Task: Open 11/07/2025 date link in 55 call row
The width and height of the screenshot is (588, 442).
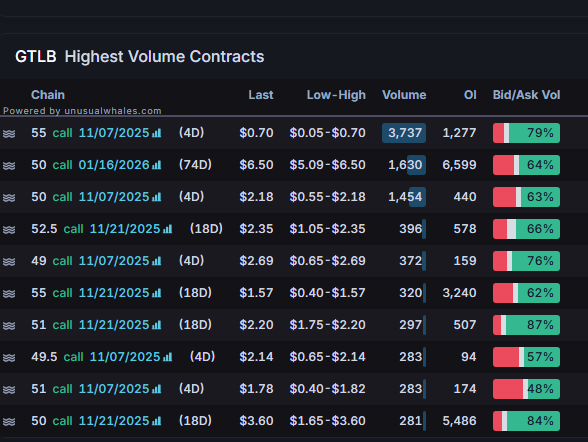Action: [114, 133]
